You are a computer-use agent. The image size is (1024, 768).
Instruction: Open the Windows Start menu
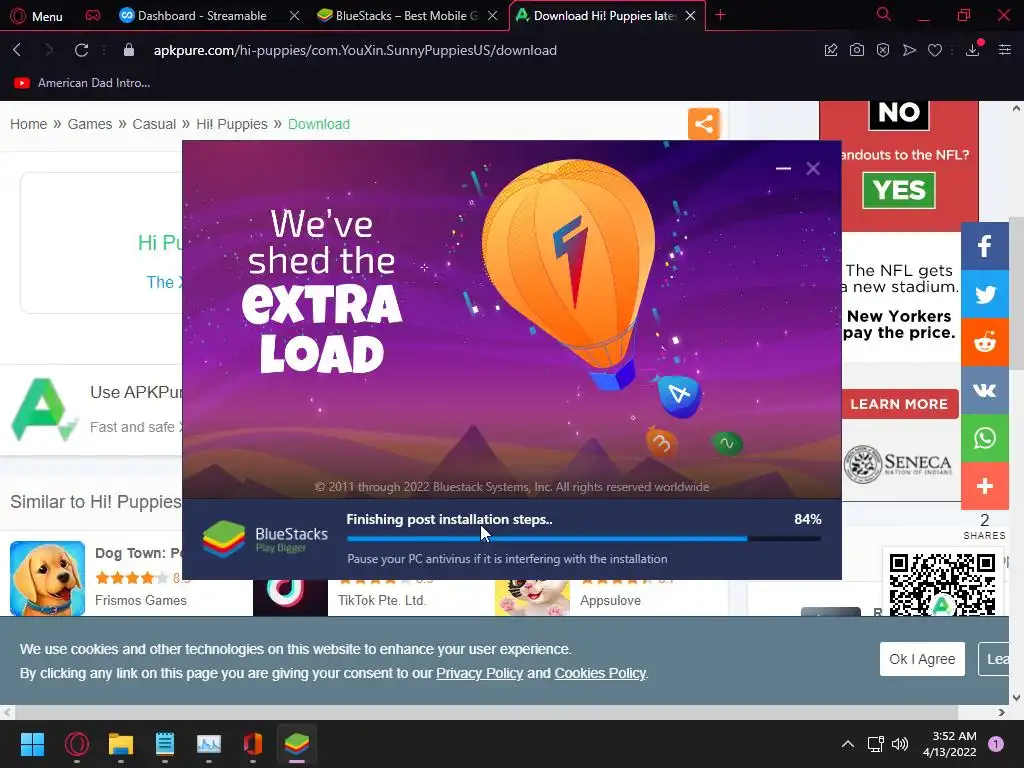32,744
